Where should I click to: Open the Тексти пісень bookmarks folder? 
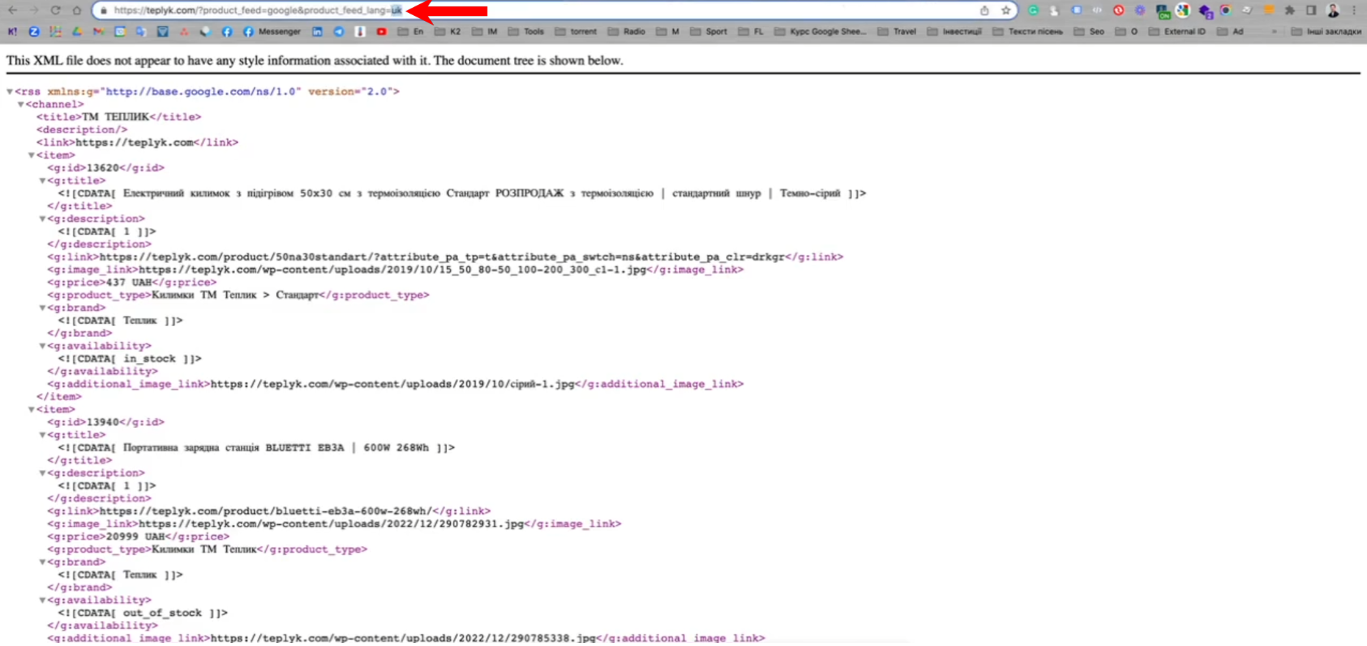(1028, 32)
